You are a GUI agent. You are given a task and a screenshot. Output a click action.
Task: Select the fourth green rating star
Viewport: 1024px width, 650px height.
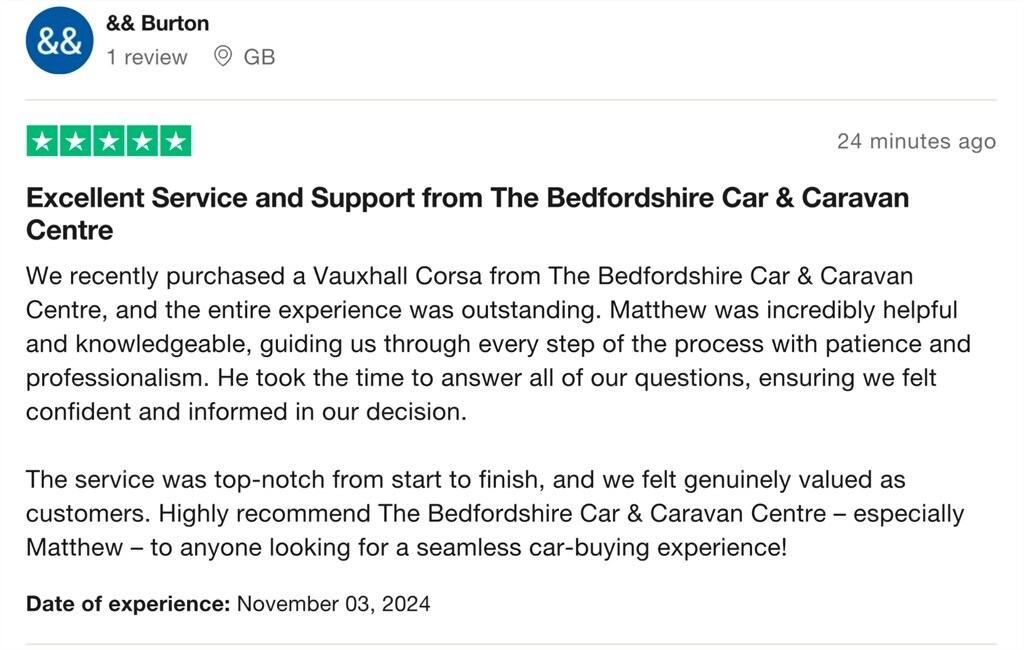[141, 141]
